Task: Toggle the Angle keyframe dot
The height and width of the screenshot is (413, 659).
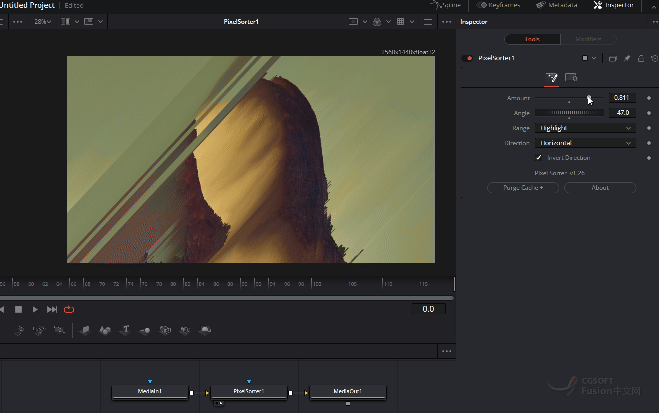Action: point(649,113)
